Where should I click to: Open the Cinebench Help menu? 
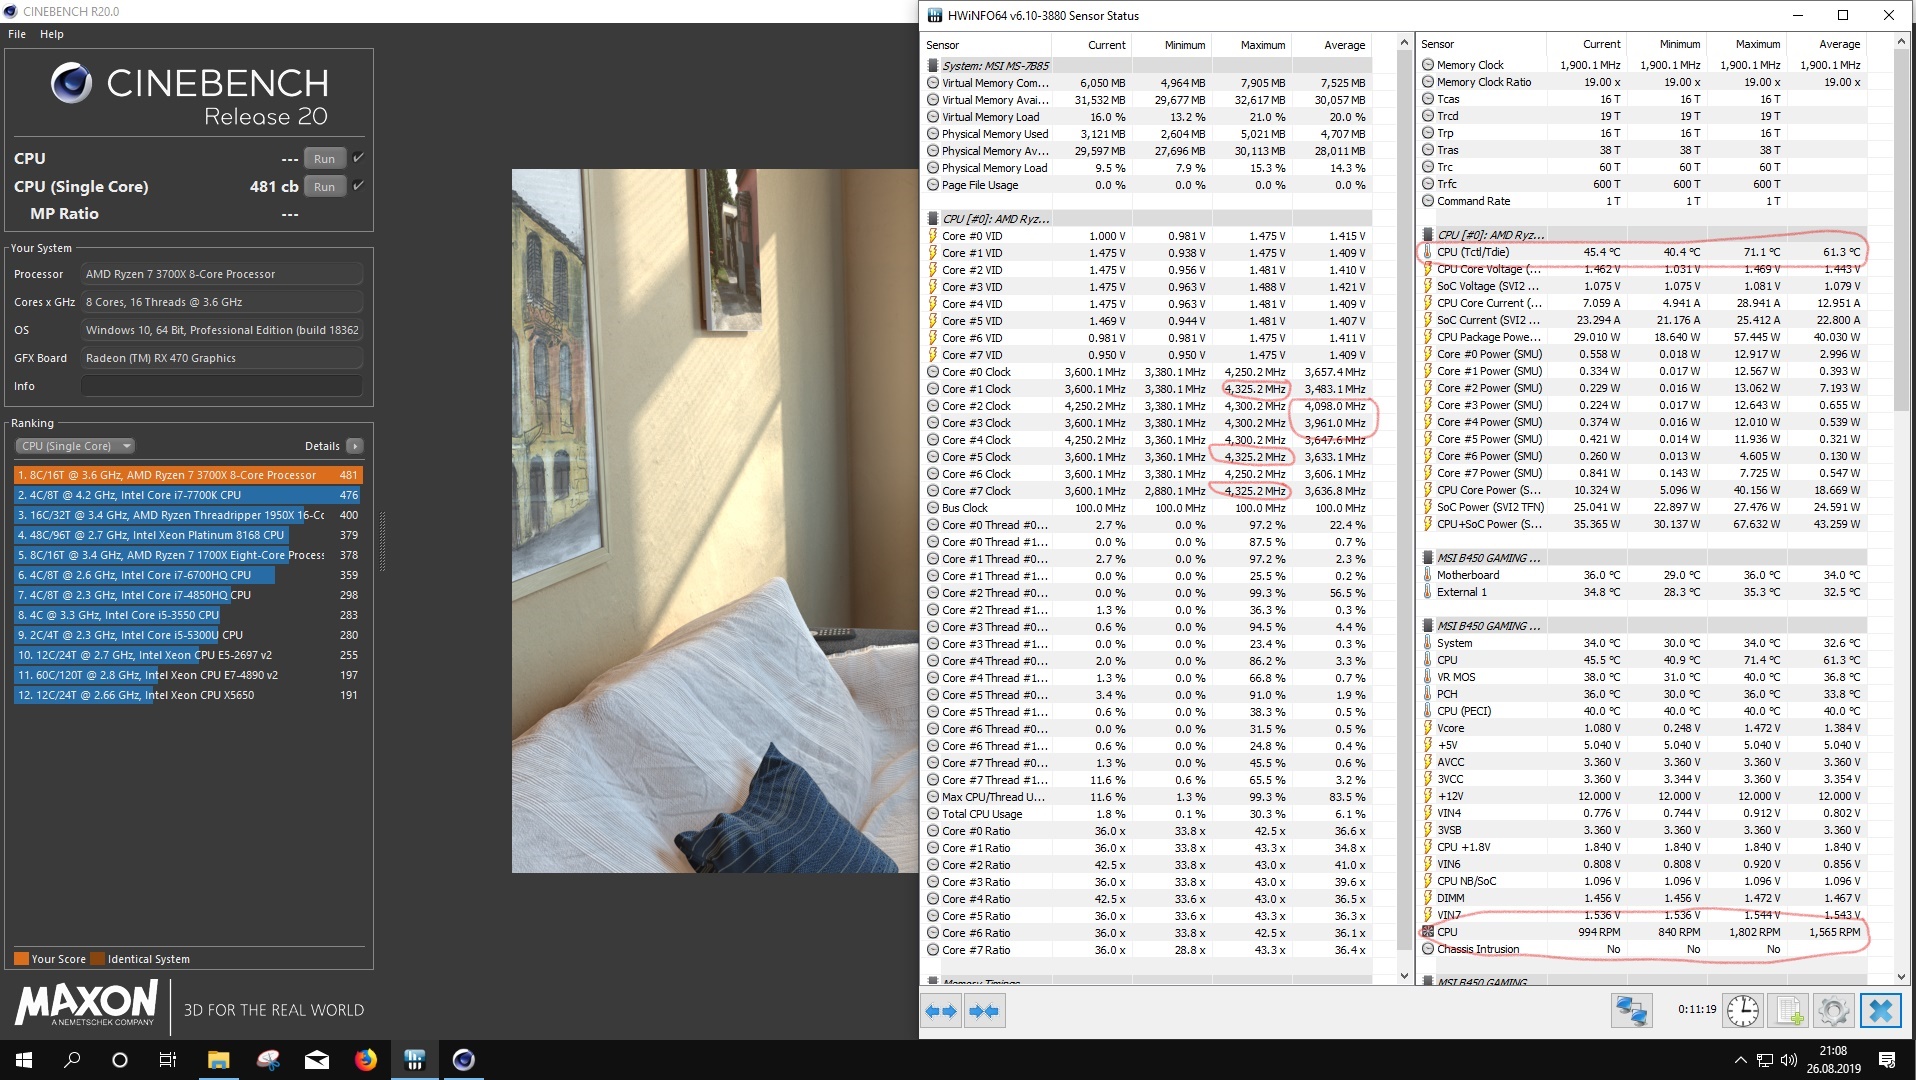tap(52, 34)
